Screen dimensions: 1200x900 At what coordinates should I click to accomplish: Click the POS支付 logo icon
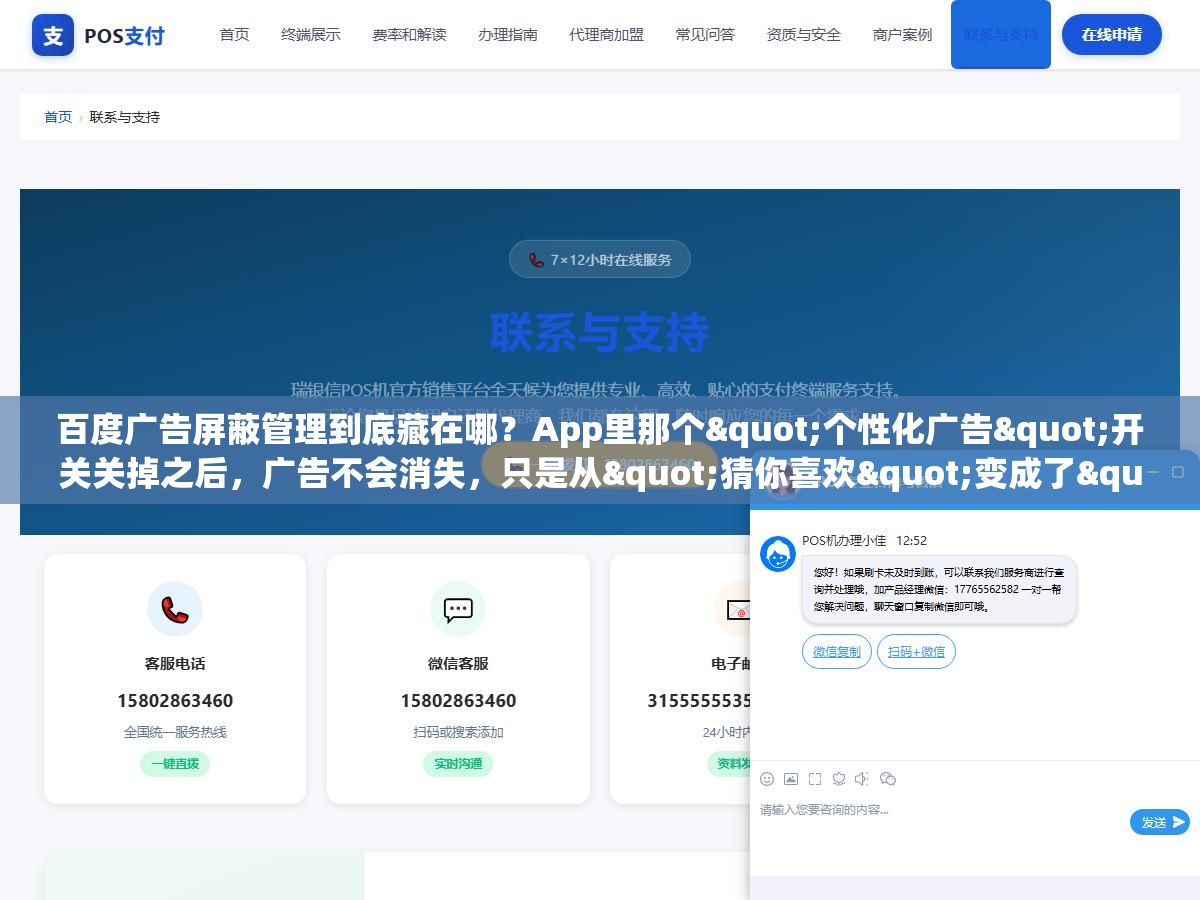click(x=53, y=35)
